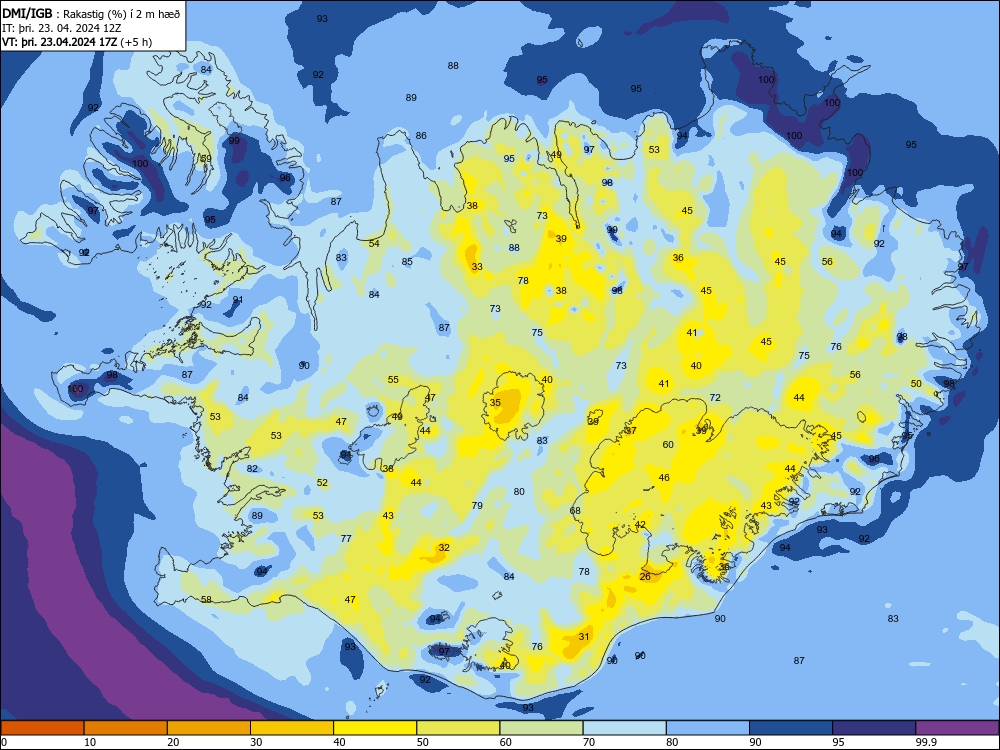Select the gold 30–40 legend swatch

[292, 728]
